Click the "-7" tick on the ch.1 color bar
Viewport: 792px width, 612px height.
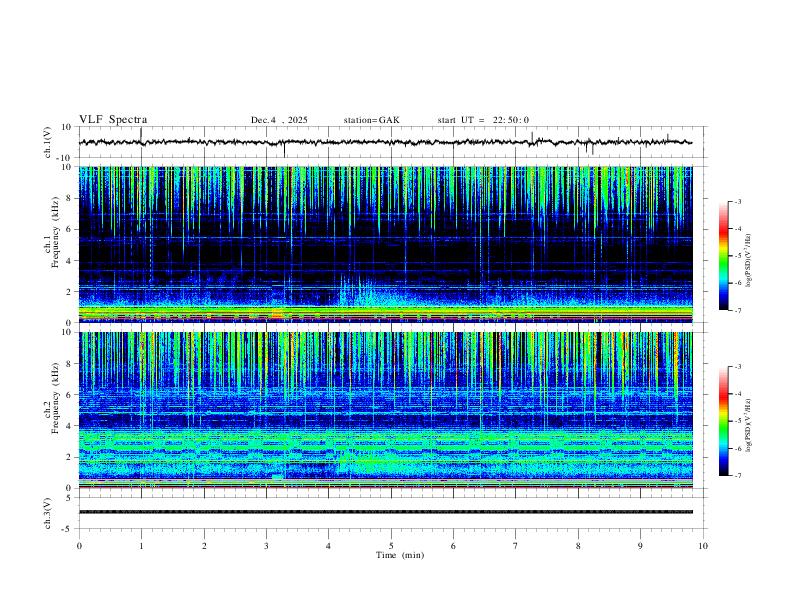tap(737, 311)
